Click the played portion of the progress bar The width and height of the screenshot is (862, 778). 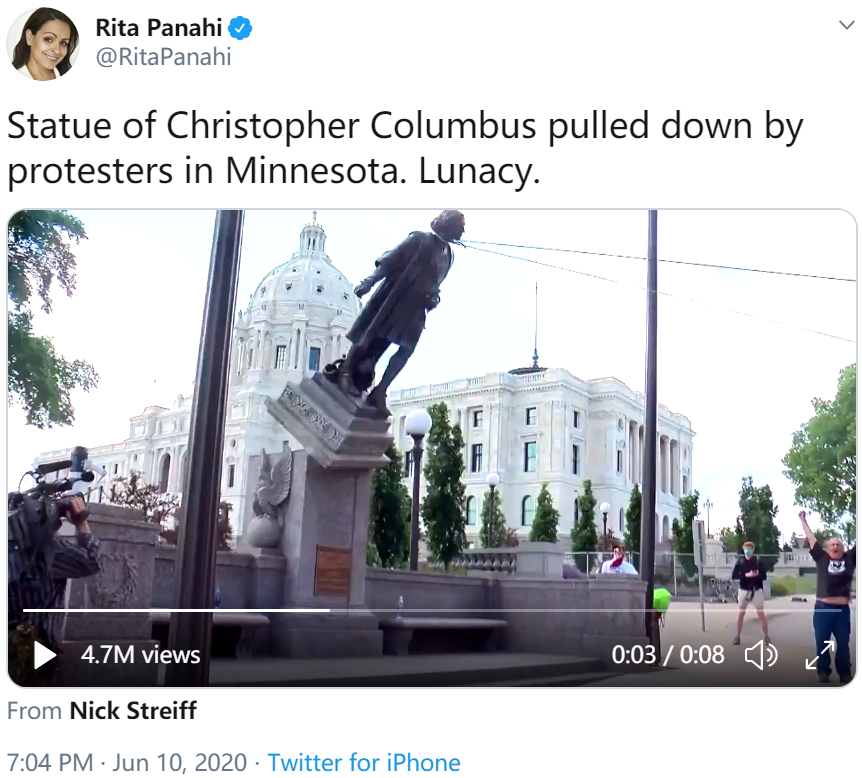click(176, 610)
